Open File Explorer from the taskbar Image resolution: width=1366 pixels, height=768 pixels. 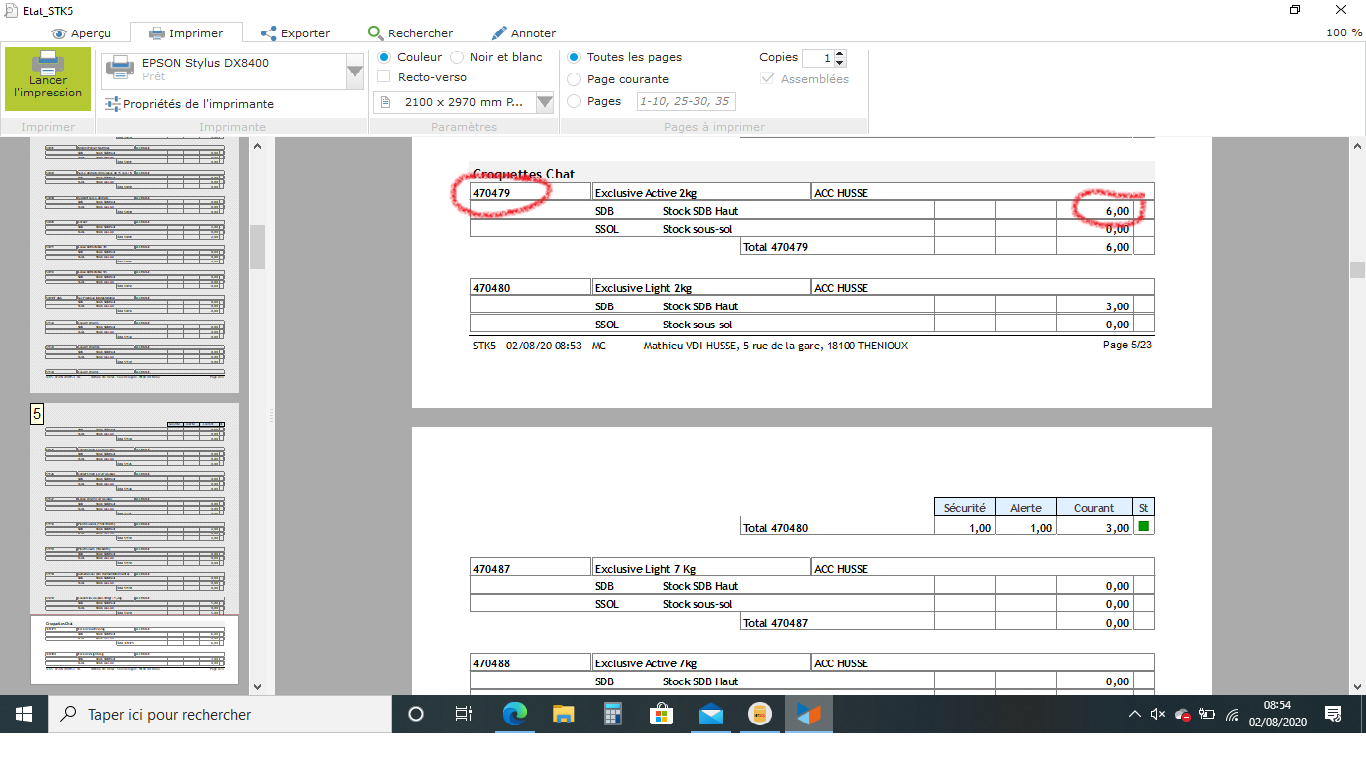[x=564, y=714]
